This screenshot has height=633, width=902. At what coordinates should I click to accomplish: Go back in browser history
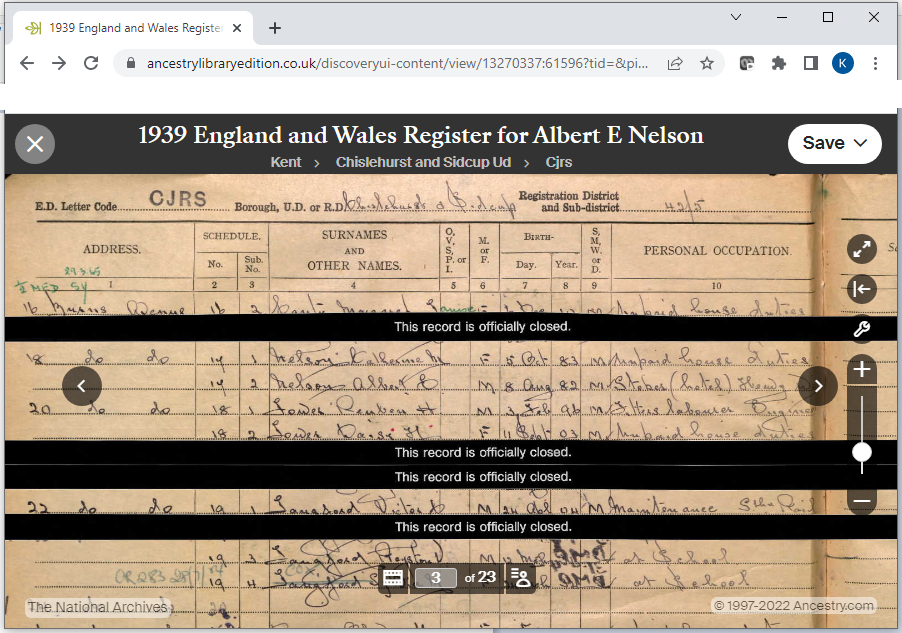(x=27, y=63)
